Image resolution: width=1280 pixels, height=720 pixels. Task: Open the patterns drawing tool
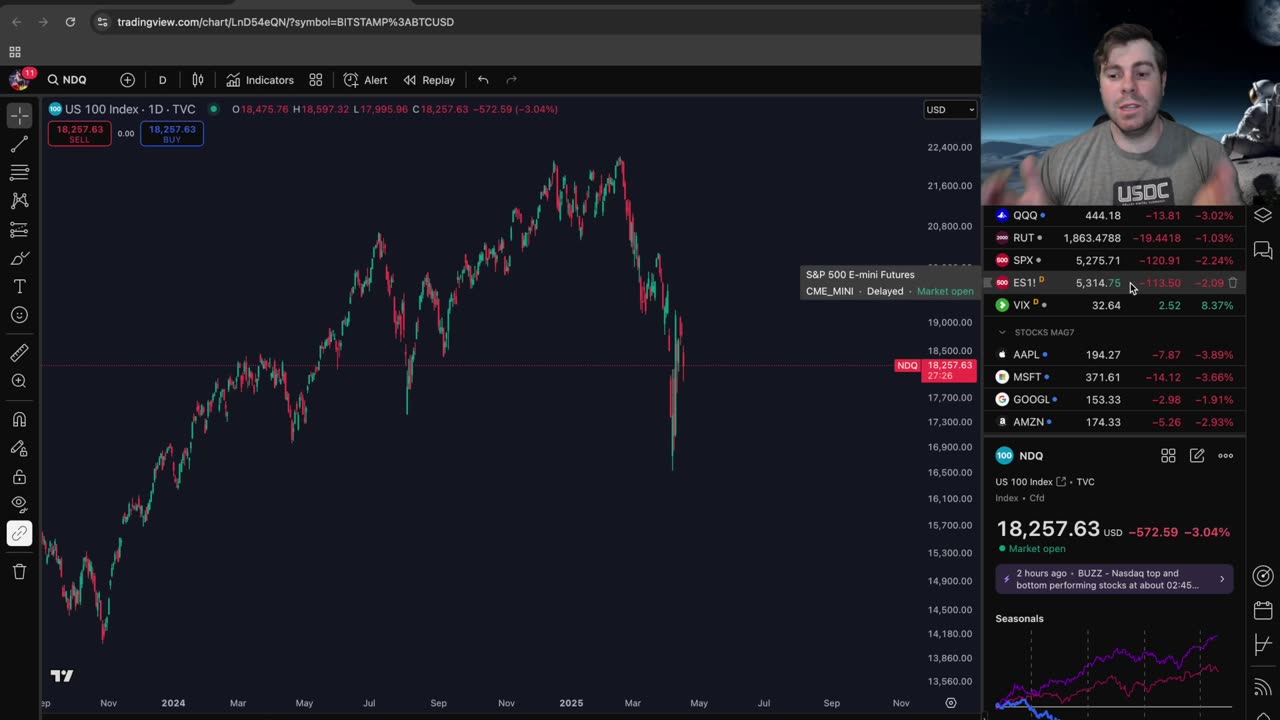click(19, 201)
